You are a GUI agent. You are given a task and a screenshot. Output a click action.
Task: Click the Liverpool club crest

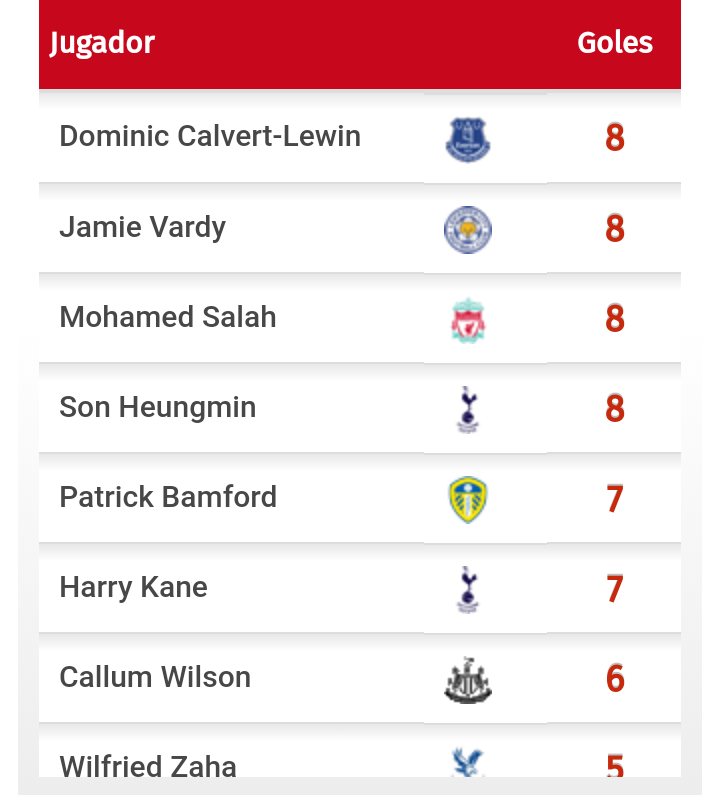click(x=468, y=320)
